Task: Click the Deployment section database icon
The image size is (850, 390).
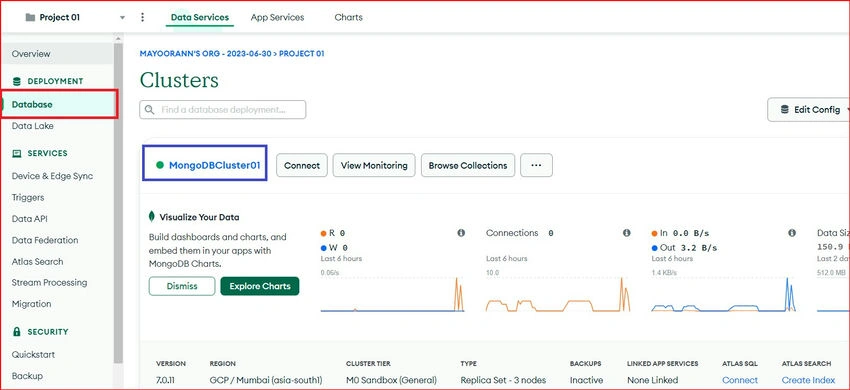Action: click(16, 81)
